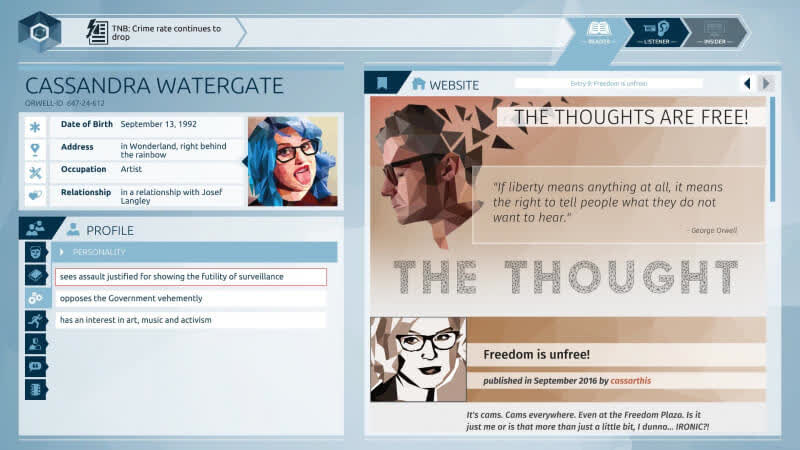Click the Occupation tools icon
This screenshot has width=800, height=450.
tap(35, 172)
